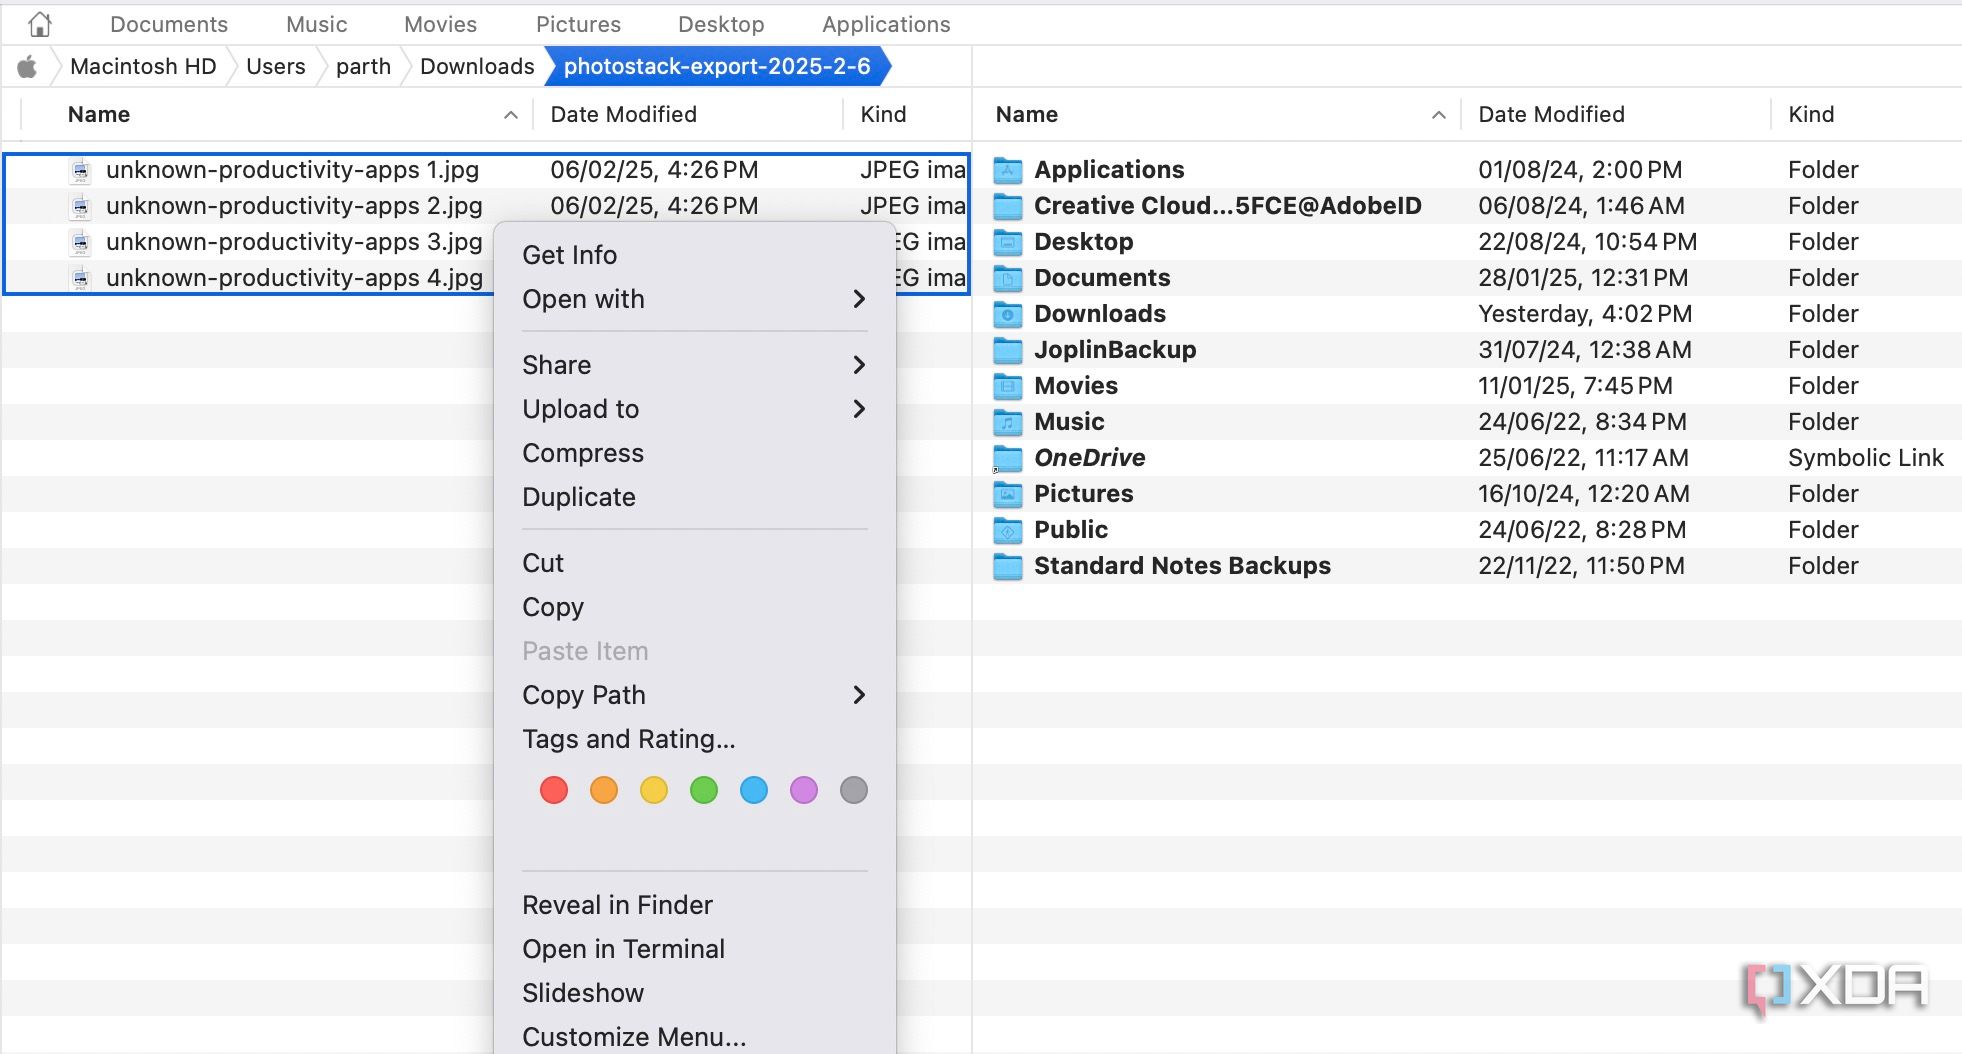
Task: Click the Music folder icon with note symbol
Action: pos(1010,421)
